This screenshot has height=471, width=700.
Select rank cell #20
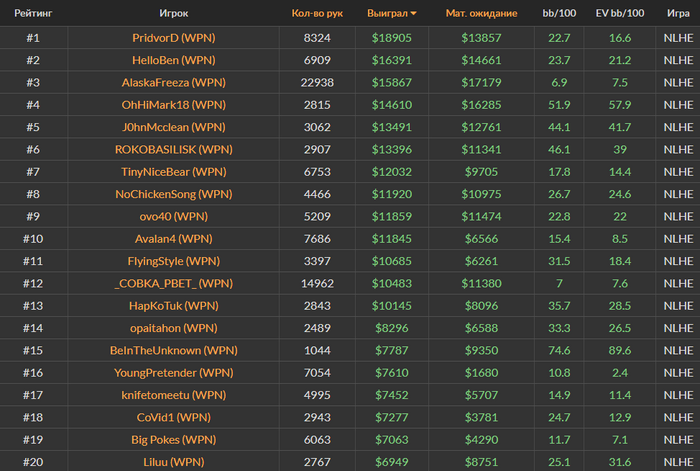(x=33, y=462)
